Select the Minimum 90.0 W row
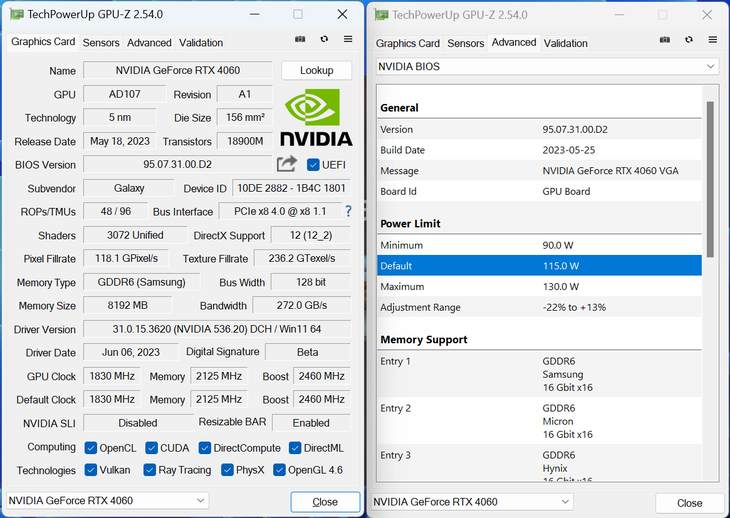The image size is (730, 518). pos(539,245)
